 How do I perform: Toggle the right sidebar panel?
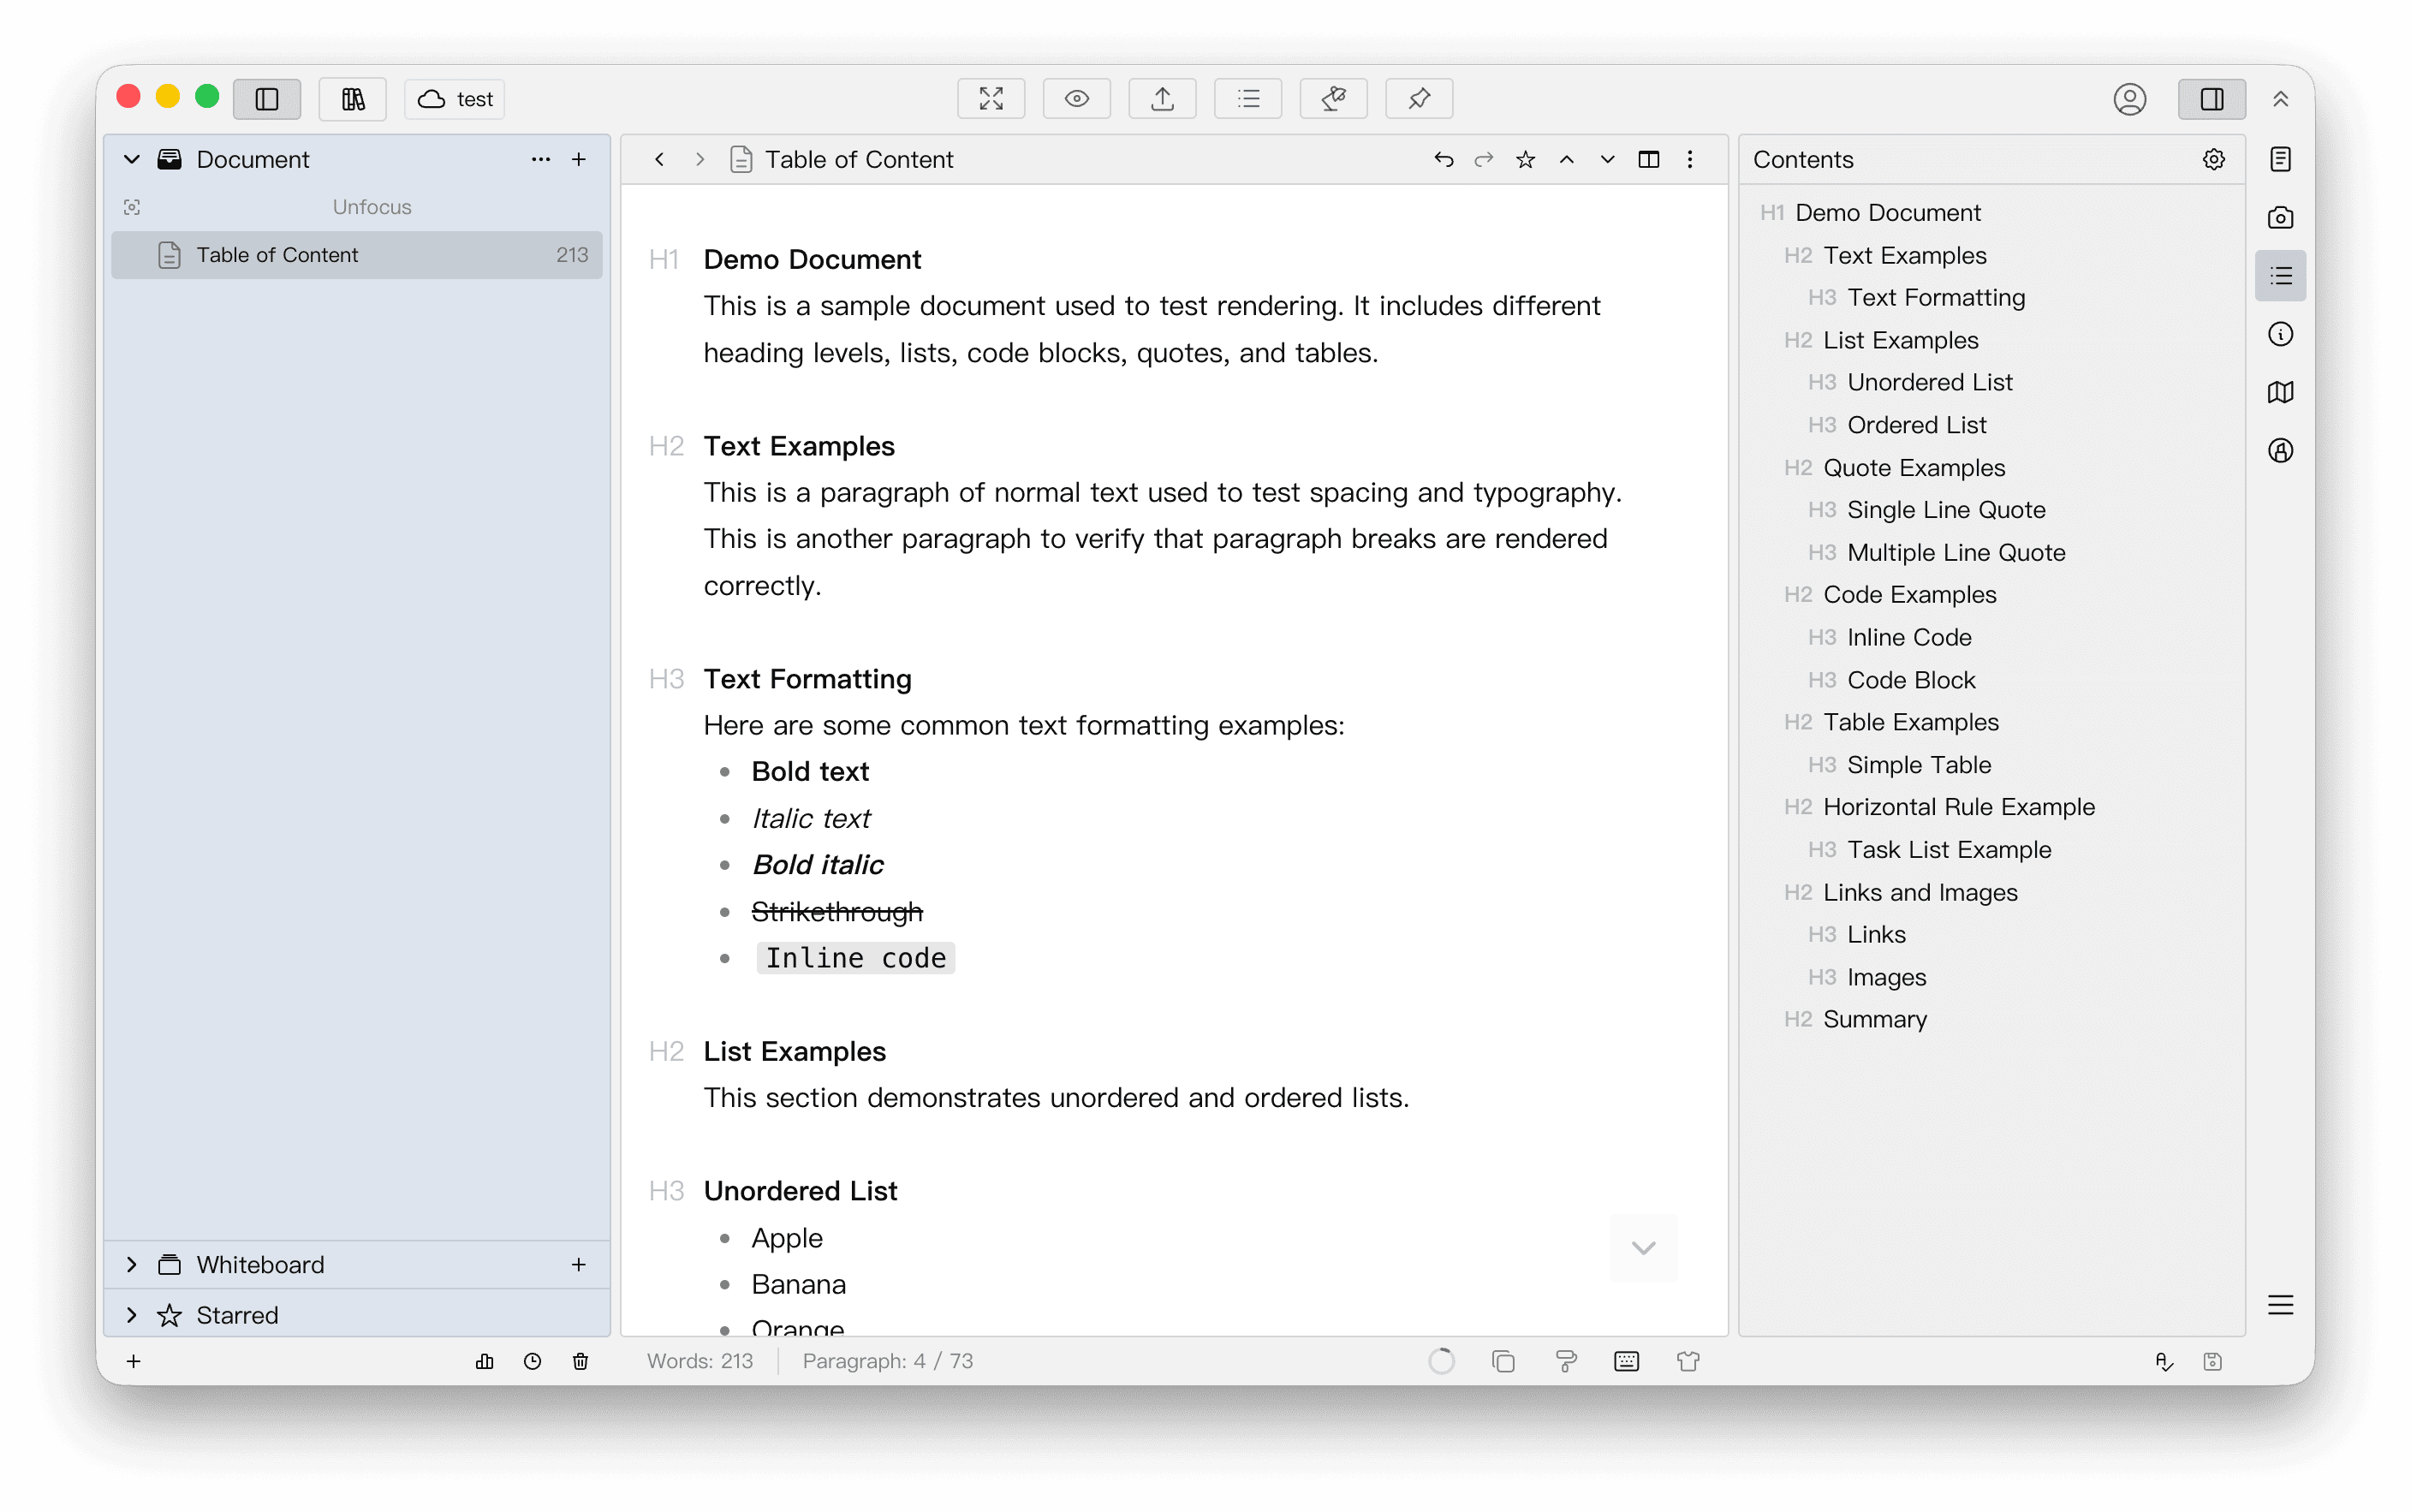(2211, 99)
